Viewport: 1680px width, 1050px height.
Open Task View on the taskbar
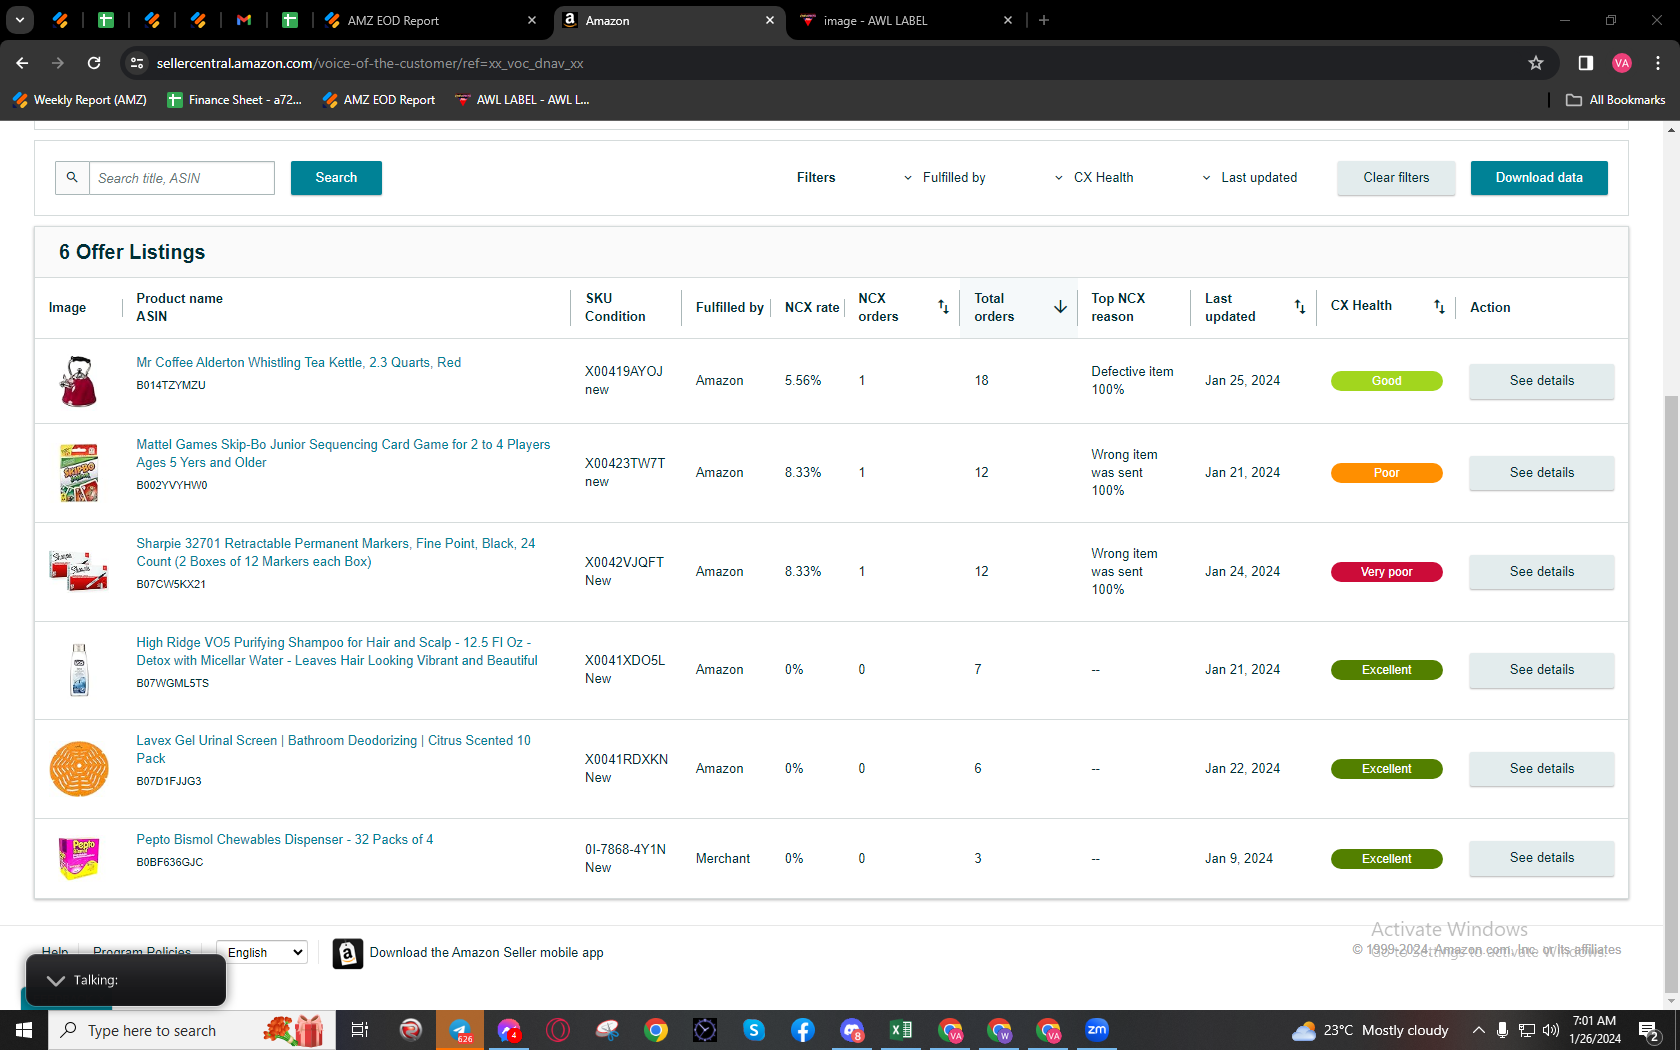360,1030
